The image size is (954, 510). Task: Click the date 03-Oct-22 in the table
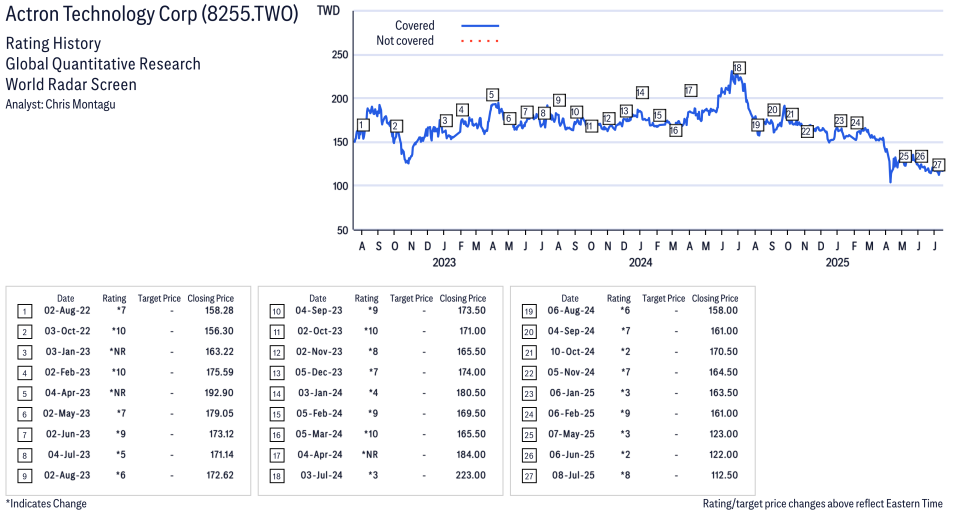click(x=67, y=331)
